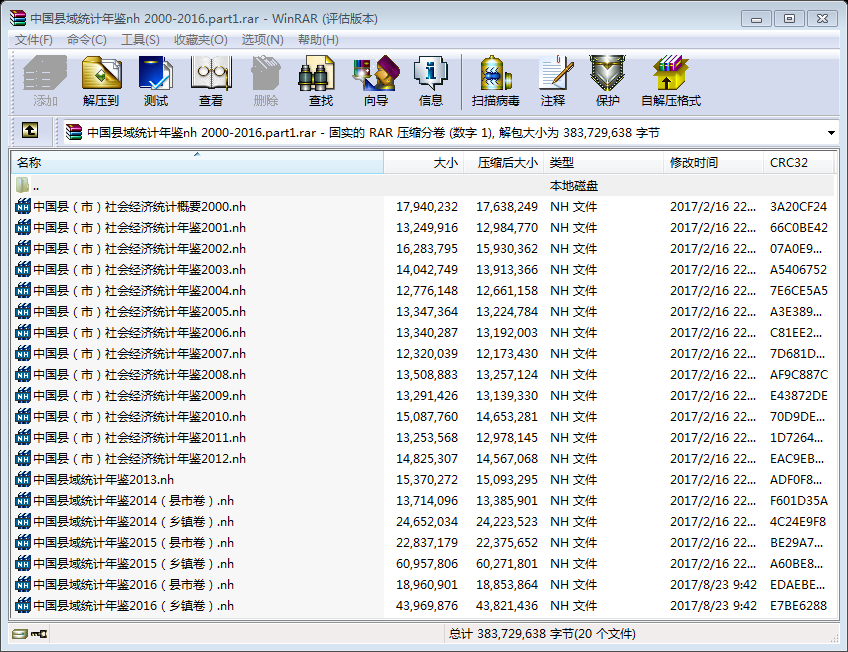The width and height of the screenshot is (848, 652).
Task: Click the key icon in status bar
Action: [39, 634]
